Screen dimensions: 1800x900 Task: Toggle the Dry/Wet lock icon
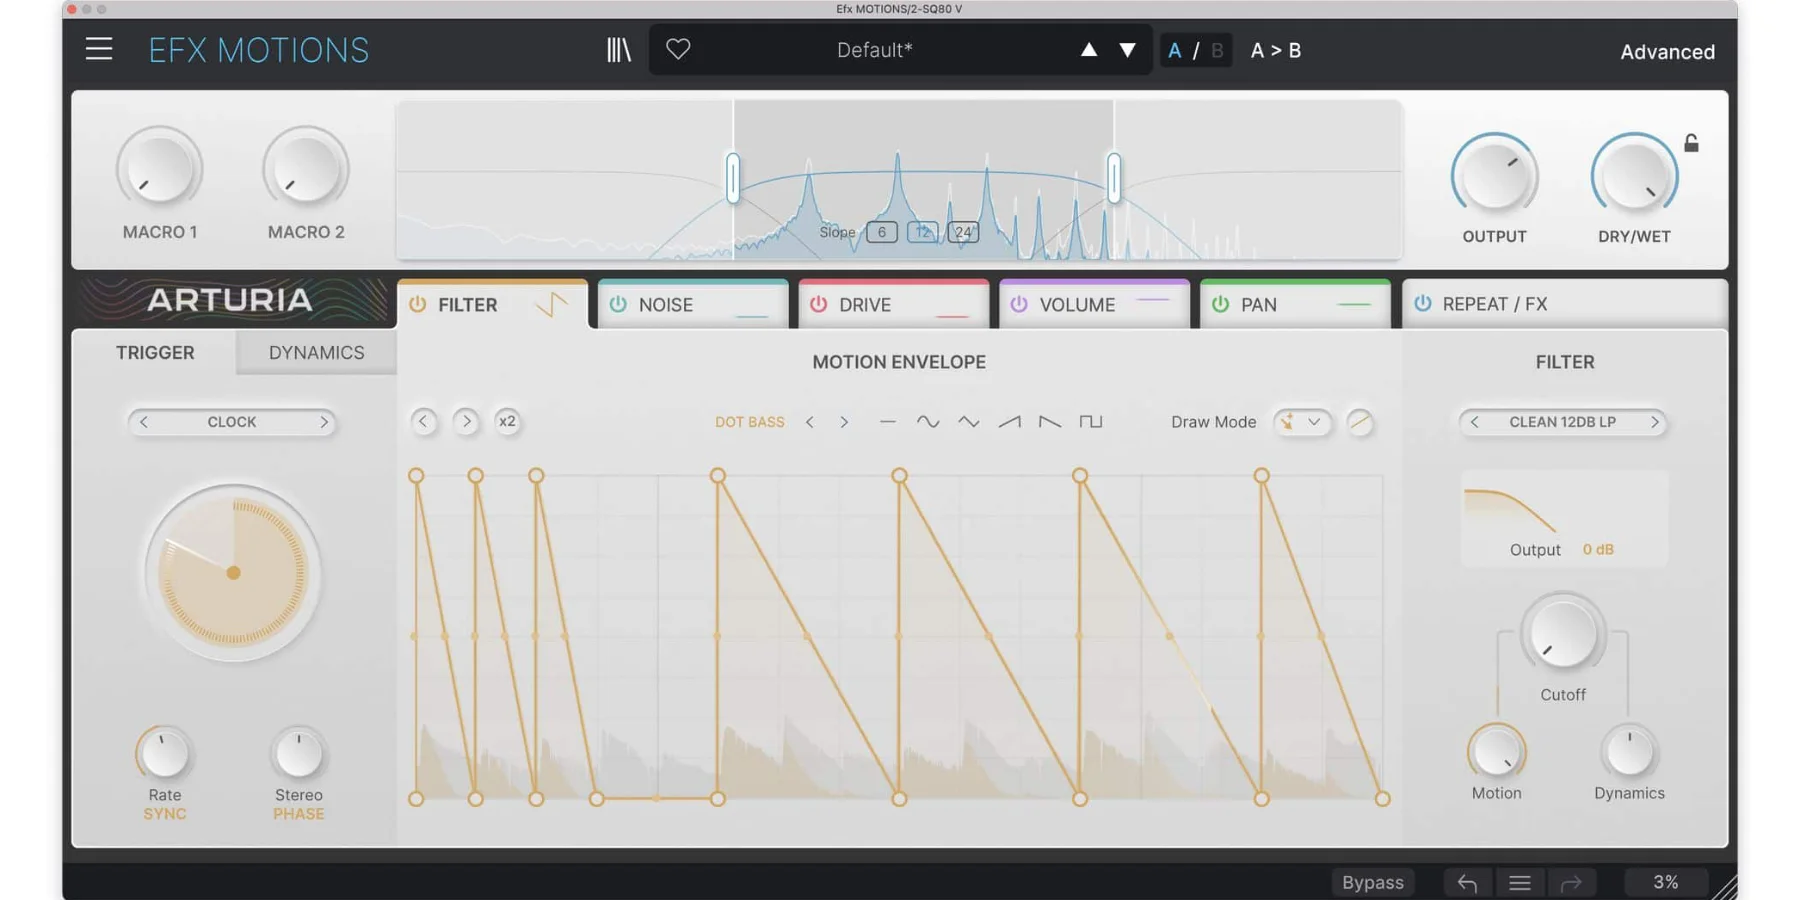point(1691,143)
